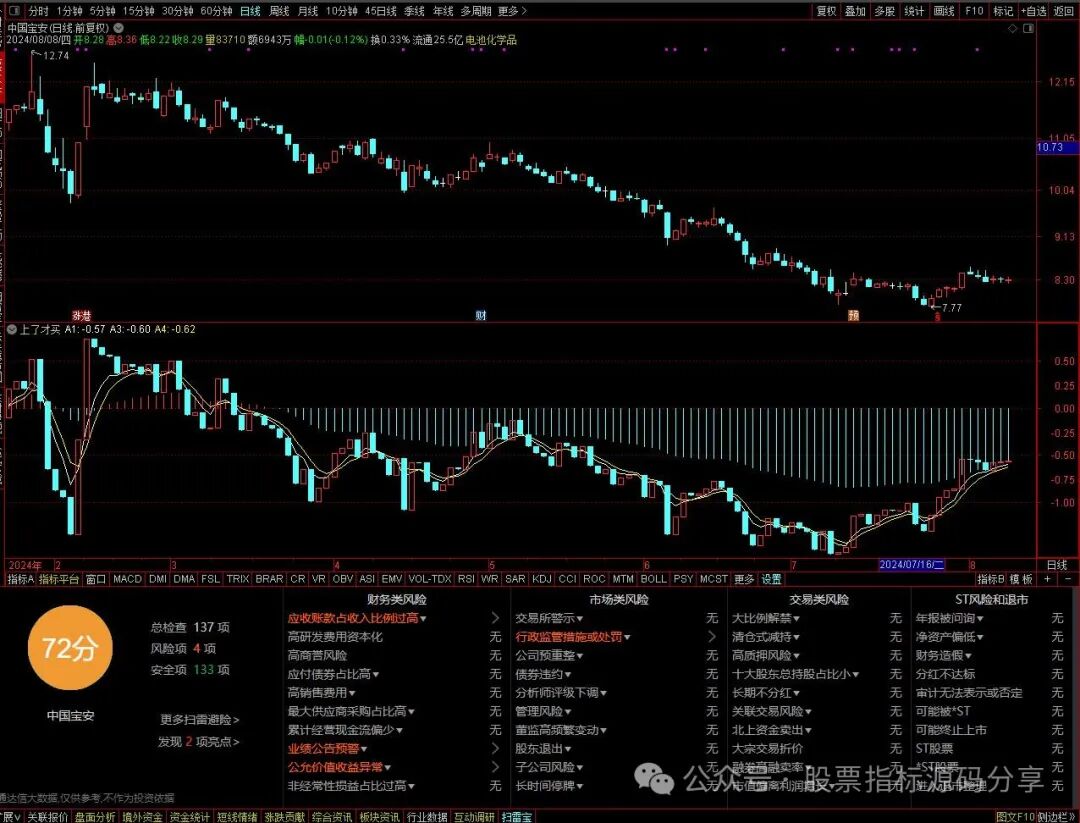1080x823 pixels.
Task: Select the VOL-TDX indicator
Action: 430,579
